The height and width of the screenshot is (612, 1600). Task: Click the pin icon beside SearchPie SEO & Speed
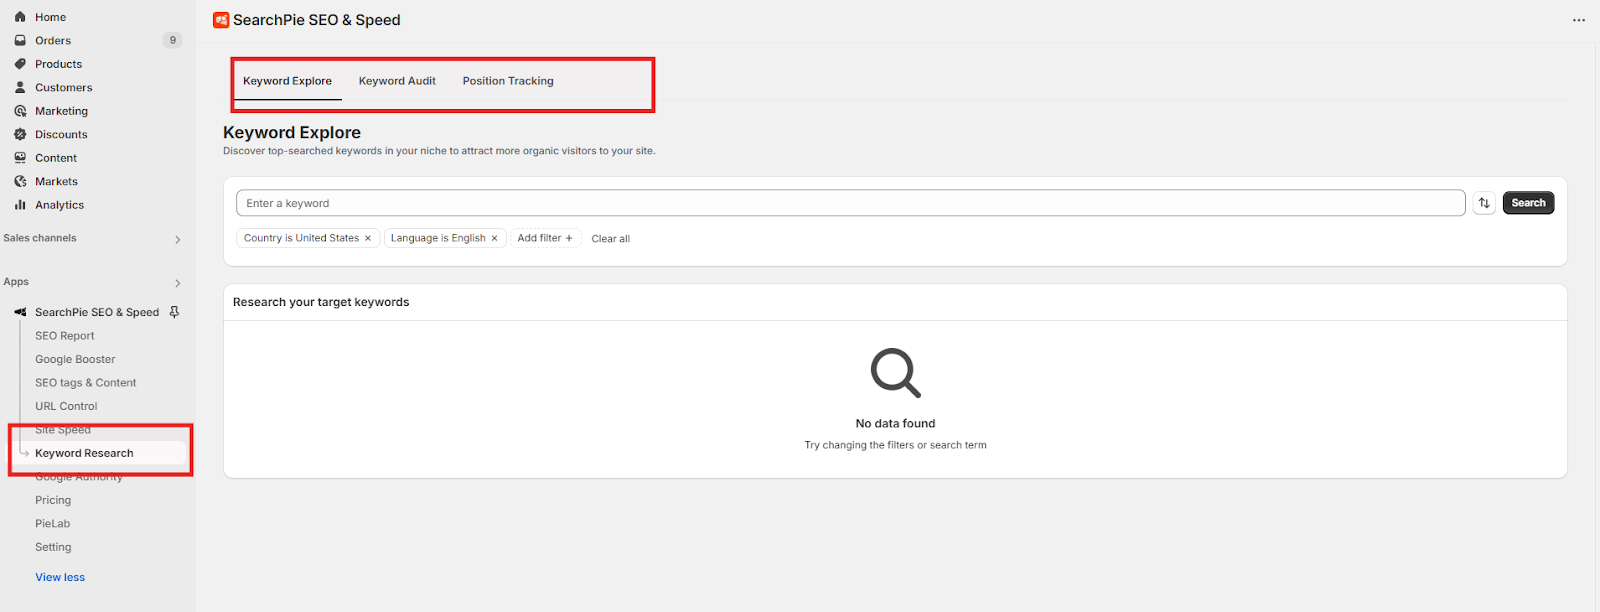pyautogui.click(x=174, y=312)
